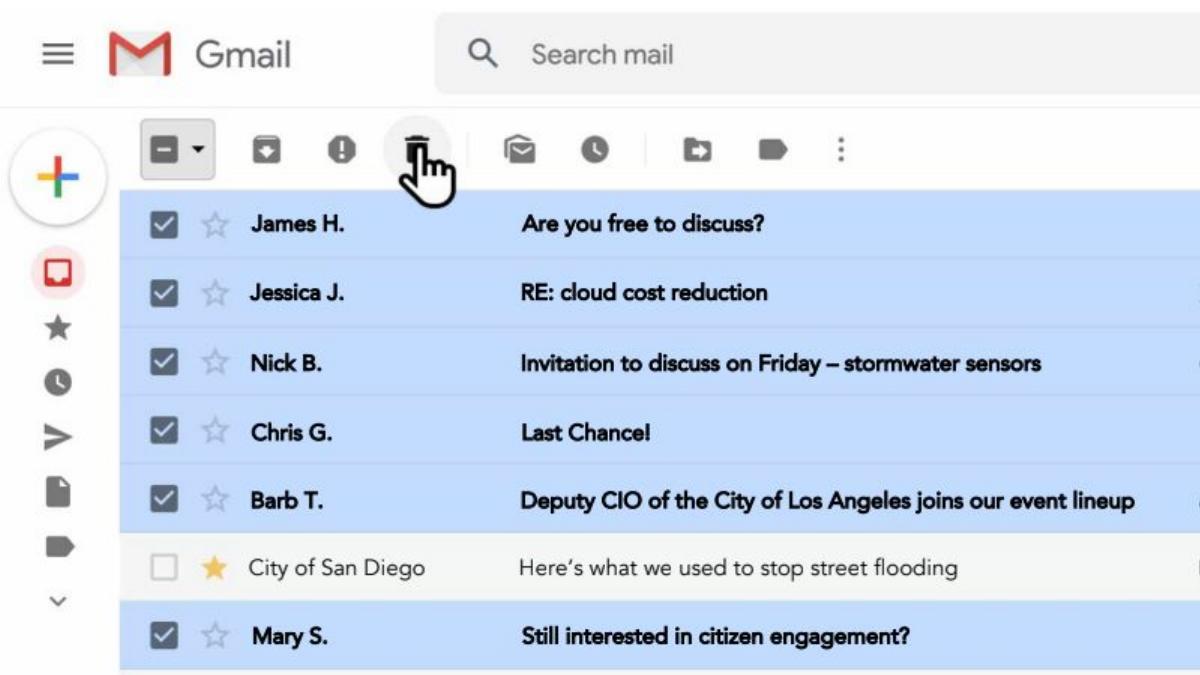The height and width of the screenshot is (675, 1200).
Task: Click the search magnifier icon
Action: coord(483,54)
